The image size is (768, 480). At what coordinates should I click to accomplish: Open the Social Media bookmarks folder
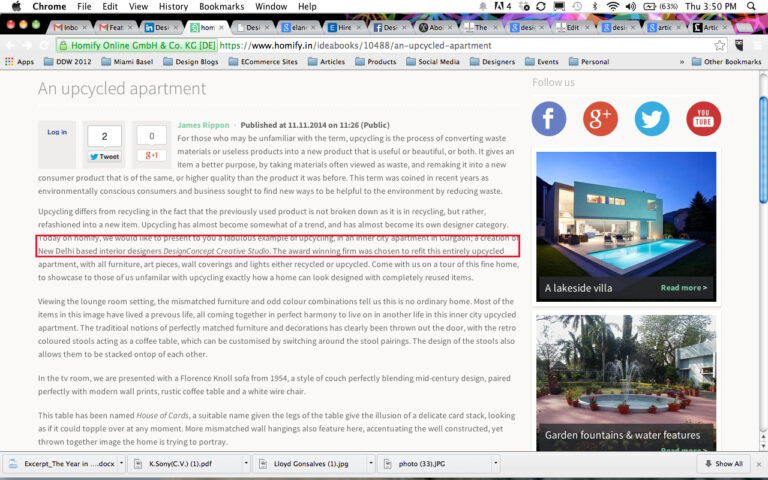(x=433, y=62)
